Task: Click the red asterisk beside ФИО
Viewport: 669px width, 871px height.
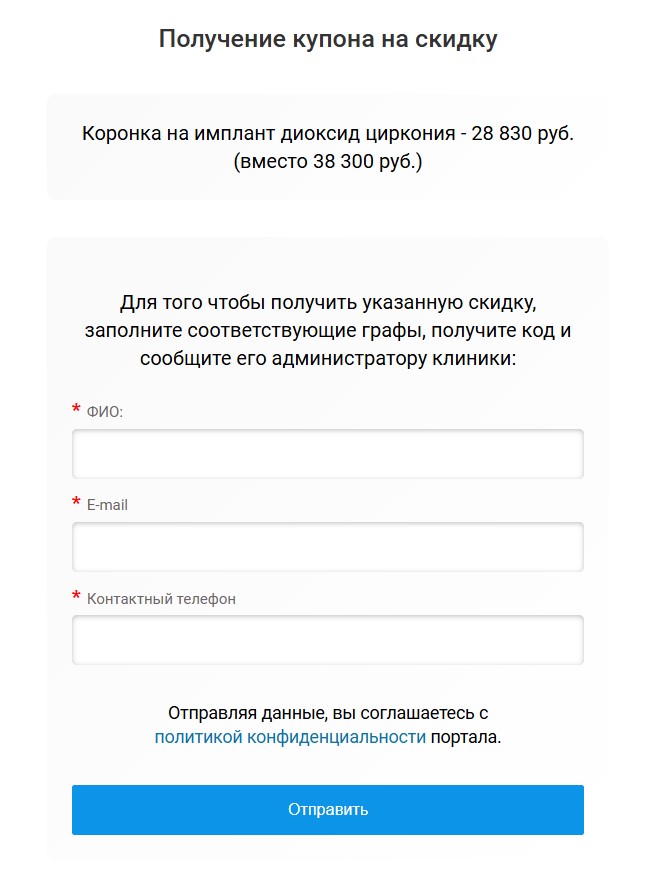Action: coord(76,410)
